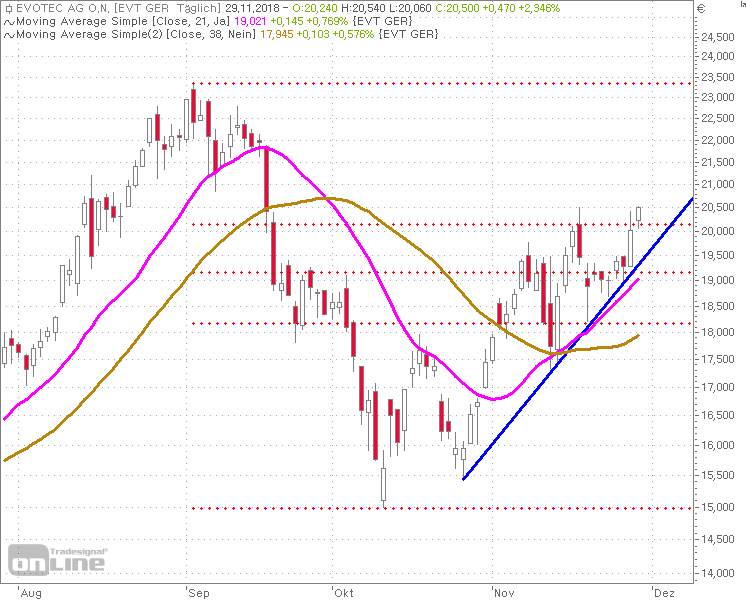Click the +0,769% change of first average
The height and width of the screenshot is (600, 746).
tap(327, 21)
